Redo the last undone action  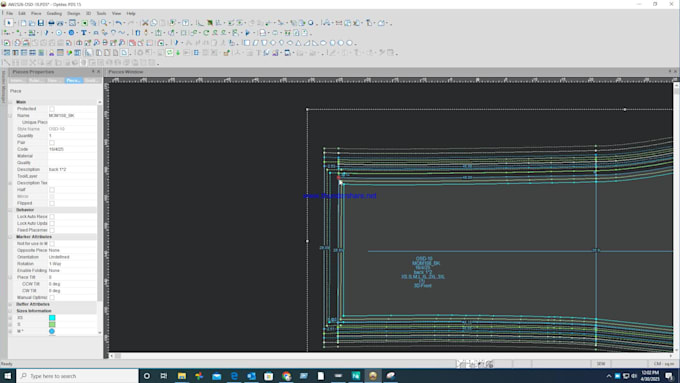[x=130, y=23]
